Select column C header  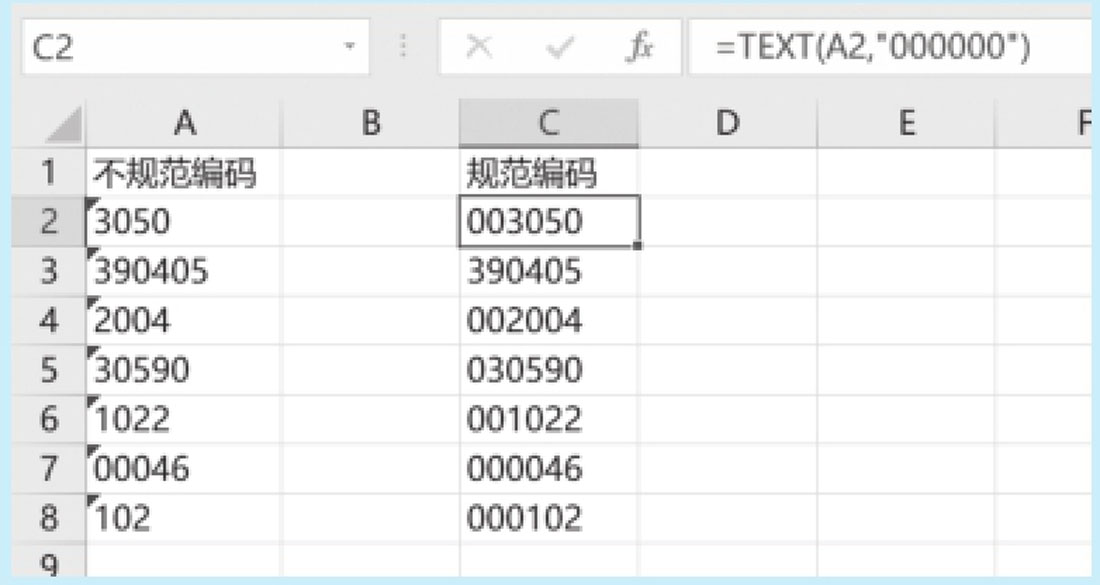point(548,123)
